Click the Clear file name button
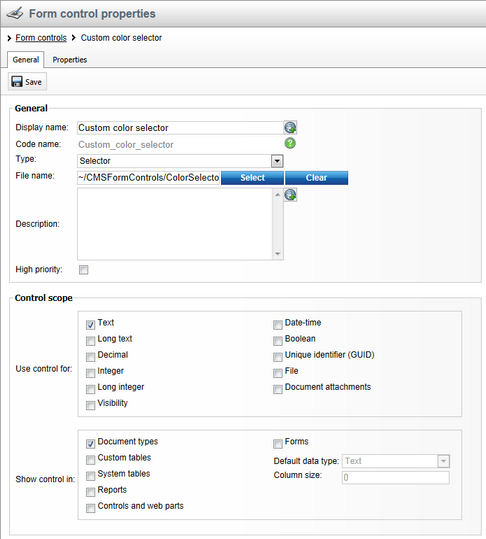Screen dimensions: 486x539 [317, 178]
